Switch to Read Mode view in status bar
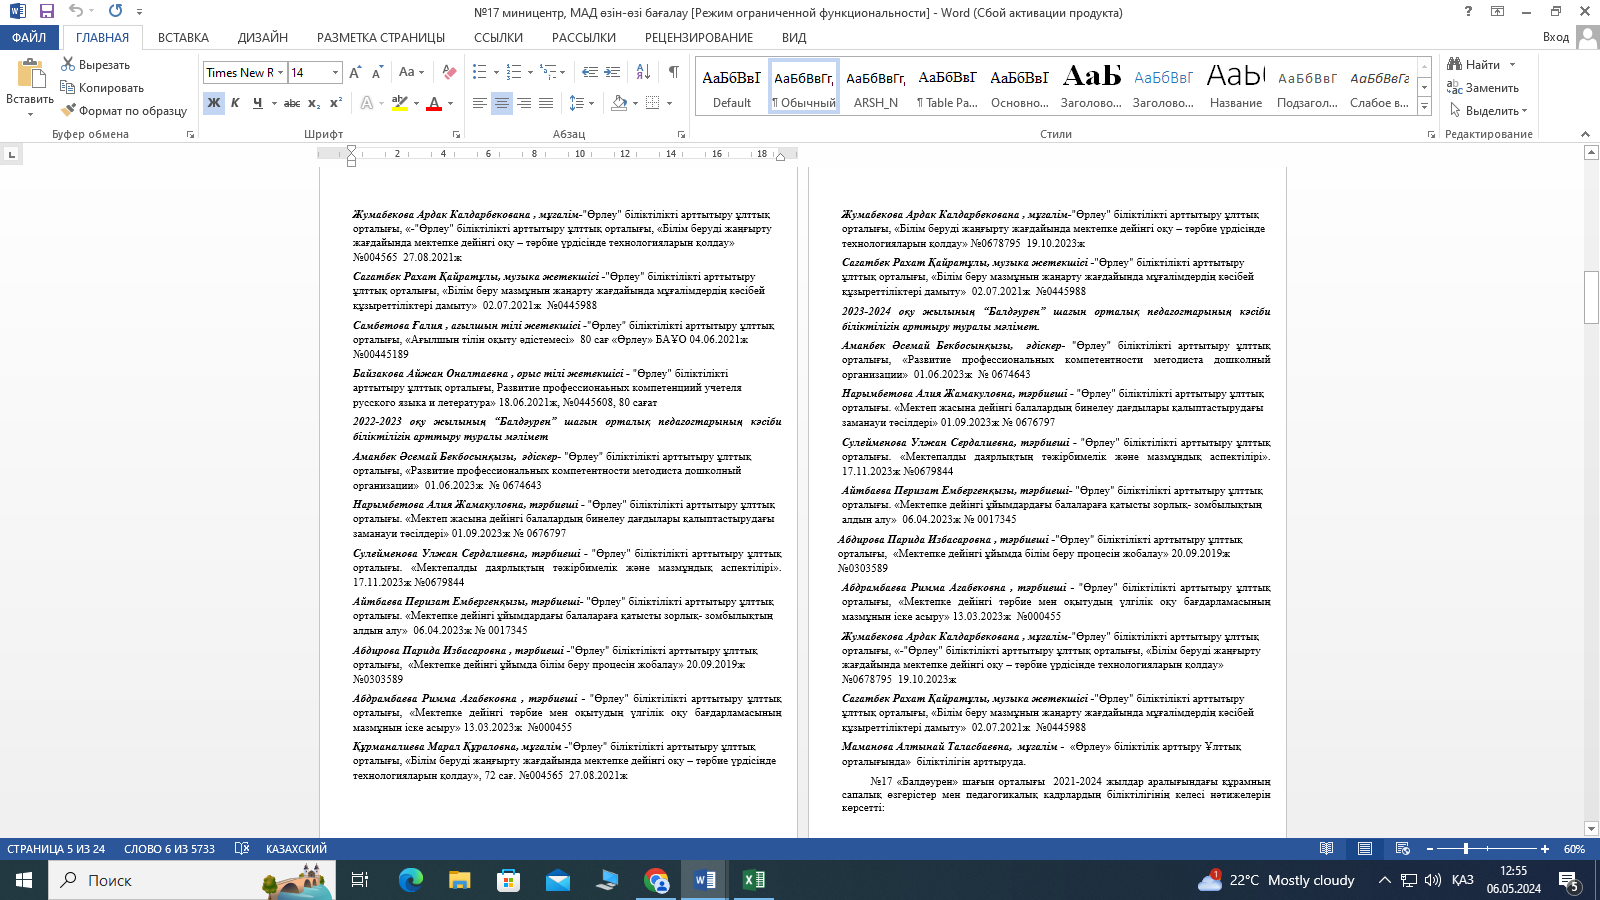Viewport: 1600px width, 900px height. 1326,849
